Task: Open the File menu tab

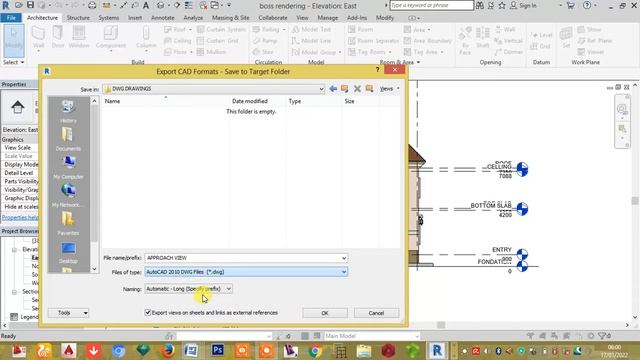Action: point(11,18)
